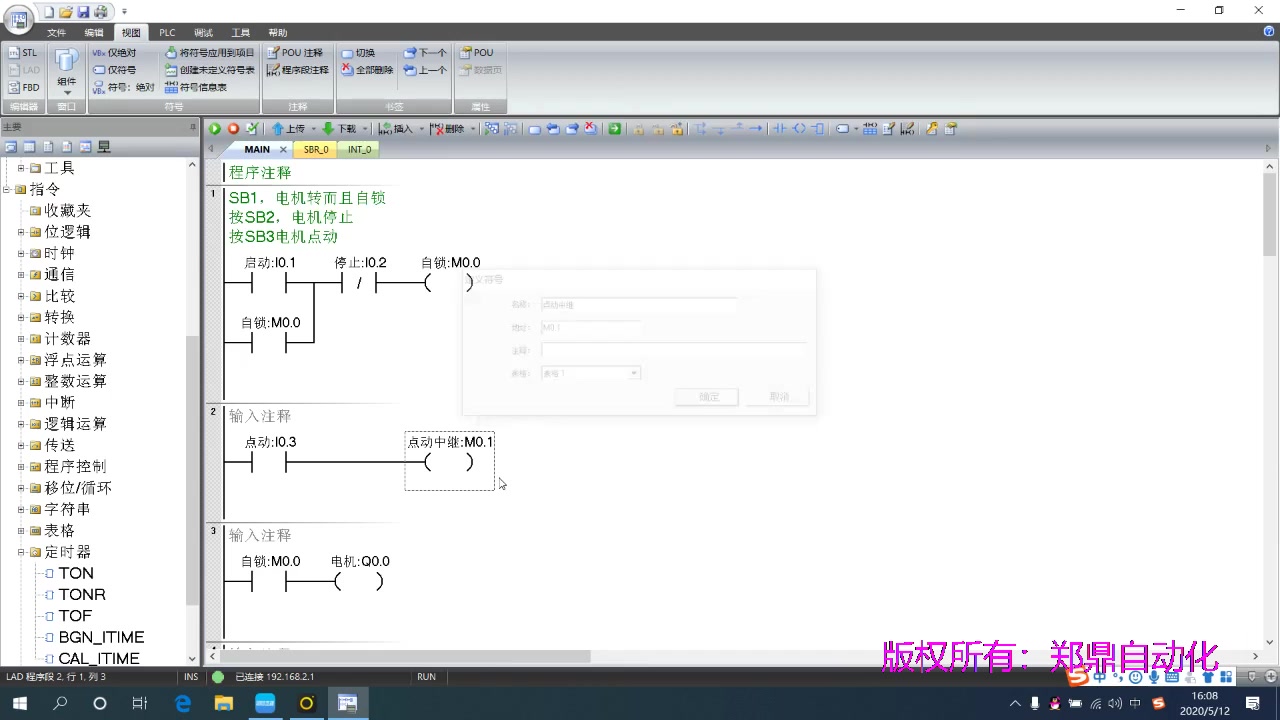
Task: Click 将符号应用到项目
Action: (x=210, y=53)
